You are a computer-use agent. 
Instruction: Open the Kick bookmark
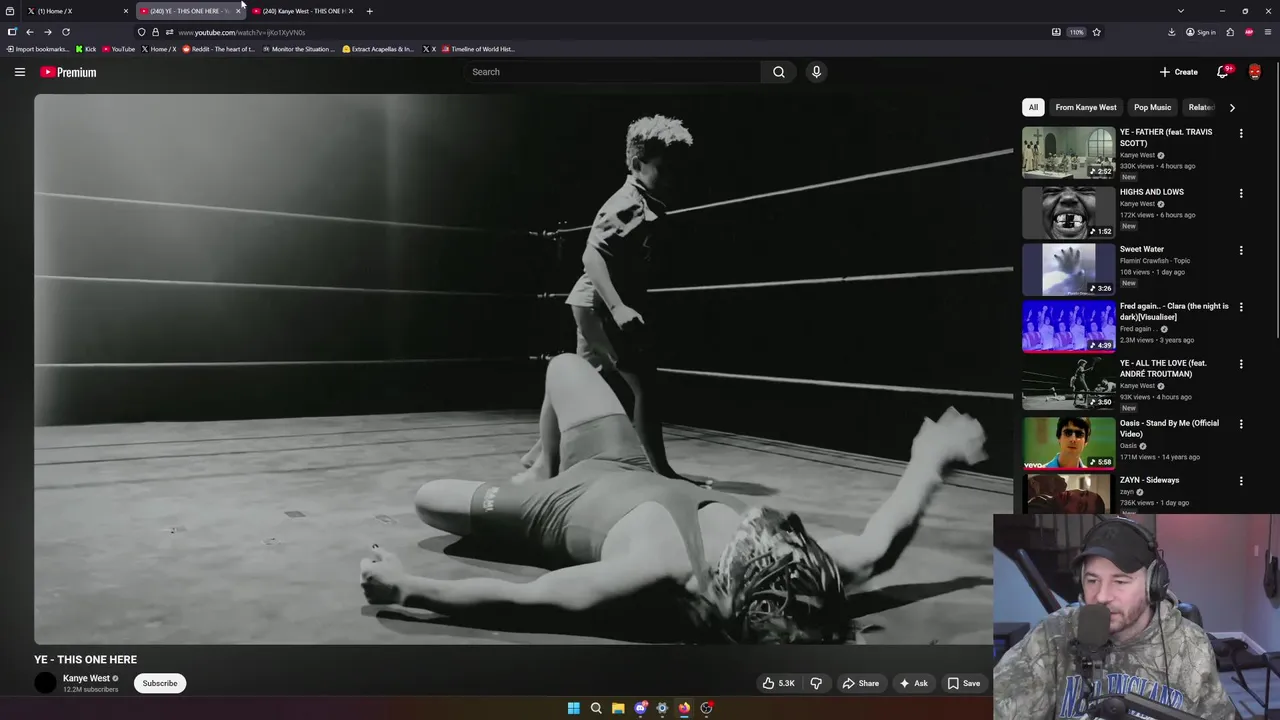point(86,49)
